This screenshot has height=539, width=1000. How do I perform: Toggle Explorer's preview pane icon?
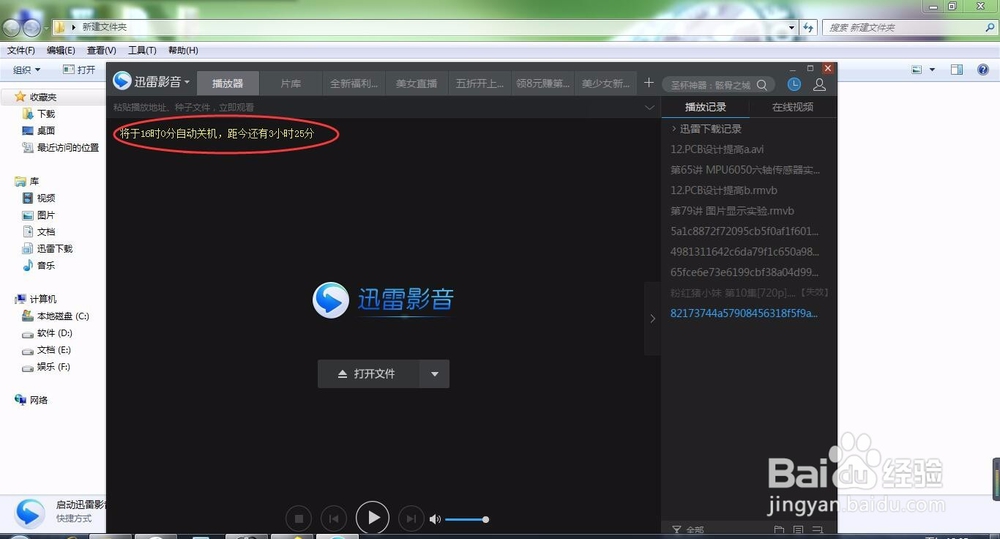957,70
